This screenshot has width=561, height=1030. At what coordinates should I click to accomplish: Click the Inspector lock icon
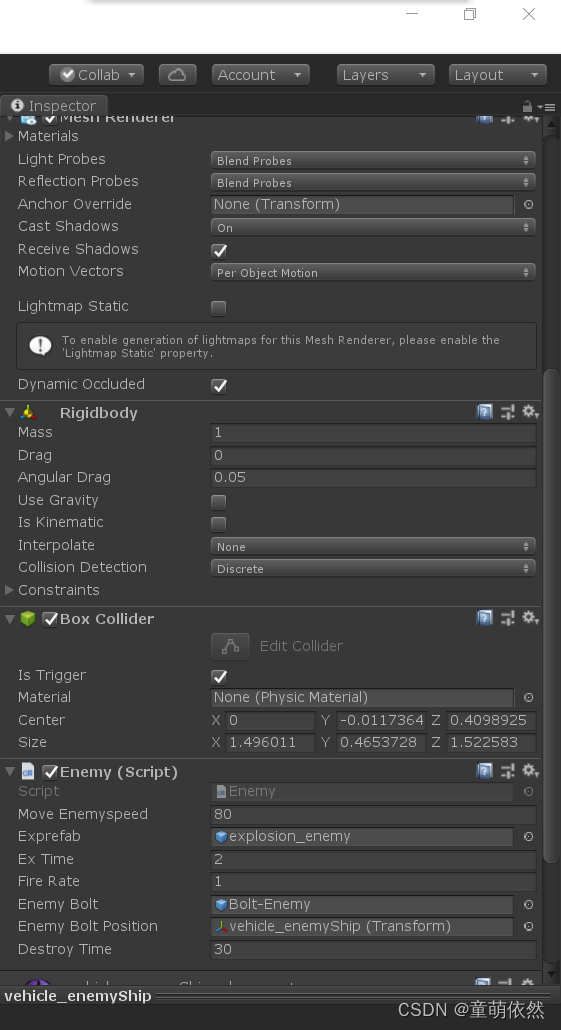point(527,106)
